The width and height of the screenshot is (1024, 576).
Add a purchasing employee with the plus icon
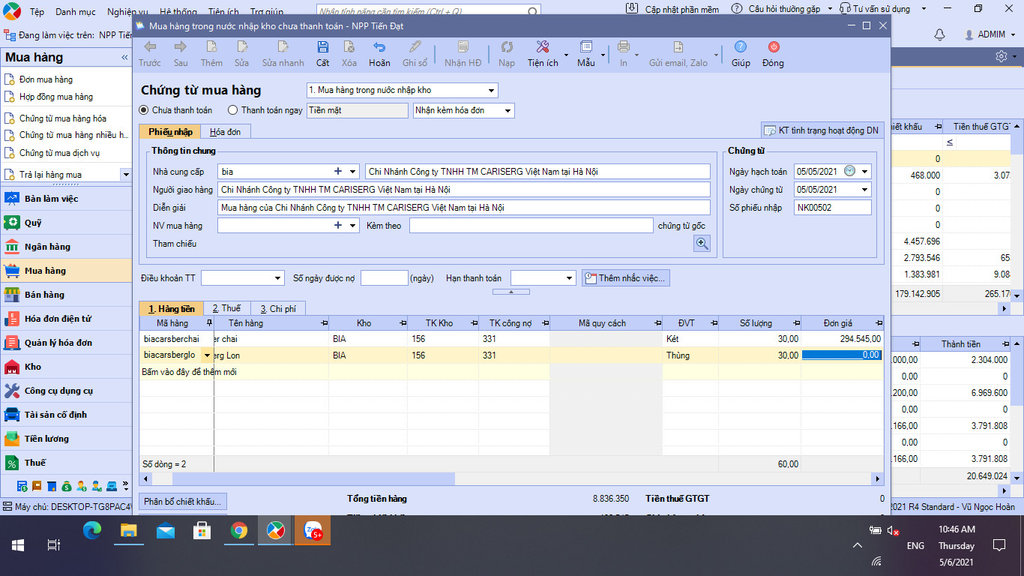click(338, 225)
